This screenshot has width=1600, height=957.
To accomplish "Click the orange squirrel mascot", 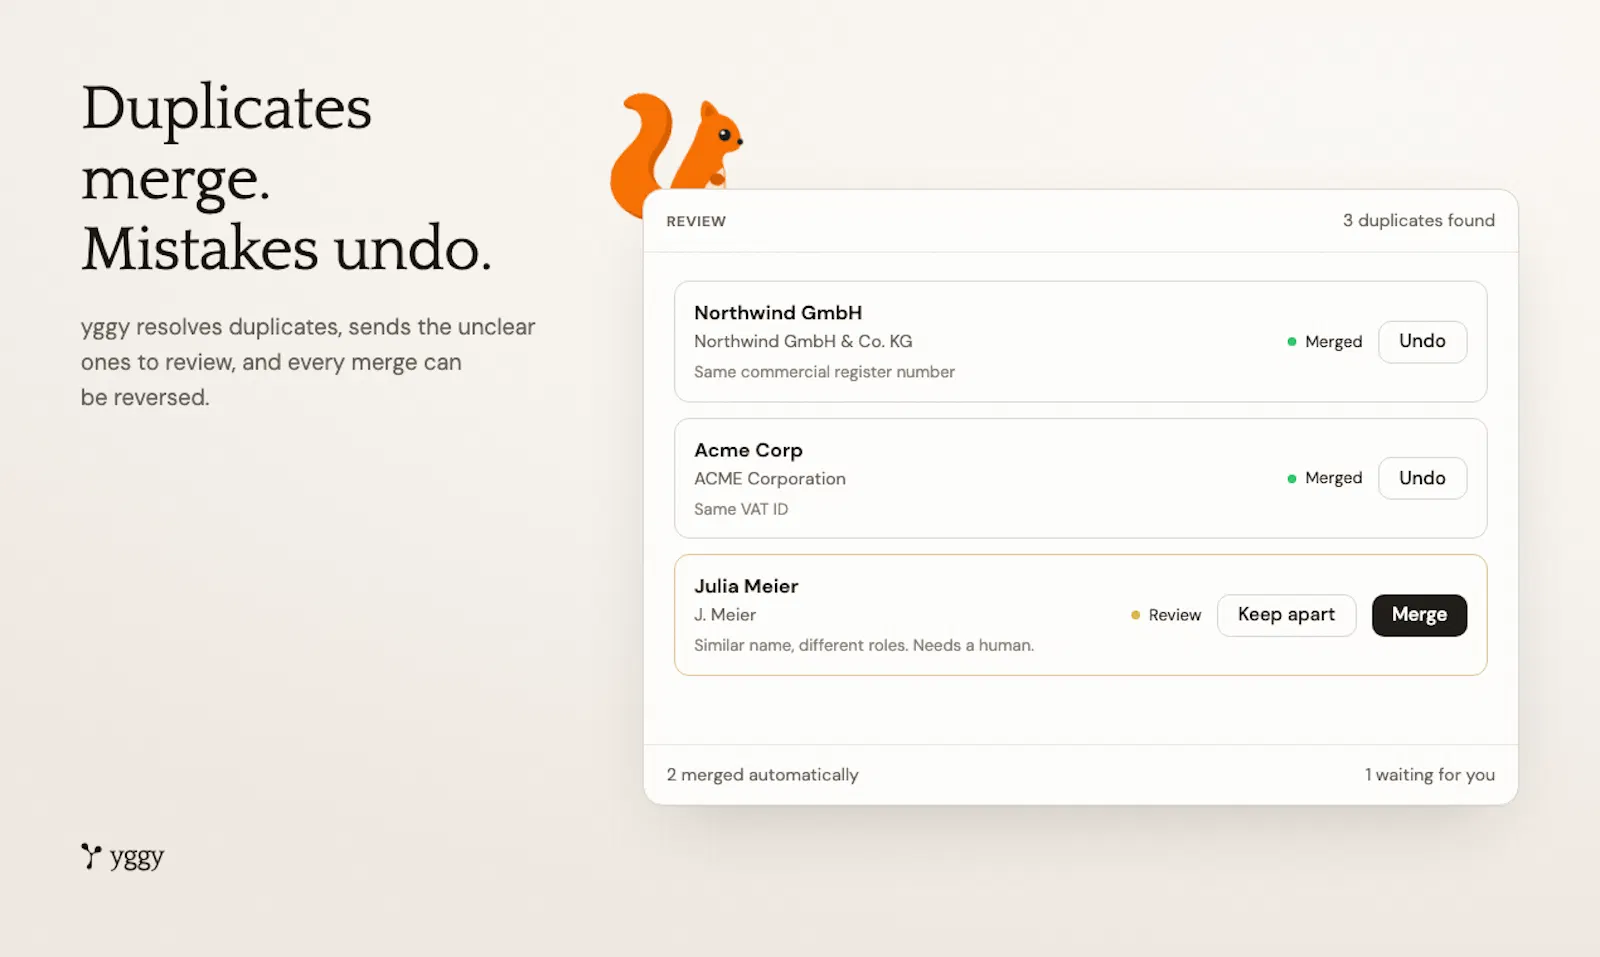I will [x=675, y=153].
